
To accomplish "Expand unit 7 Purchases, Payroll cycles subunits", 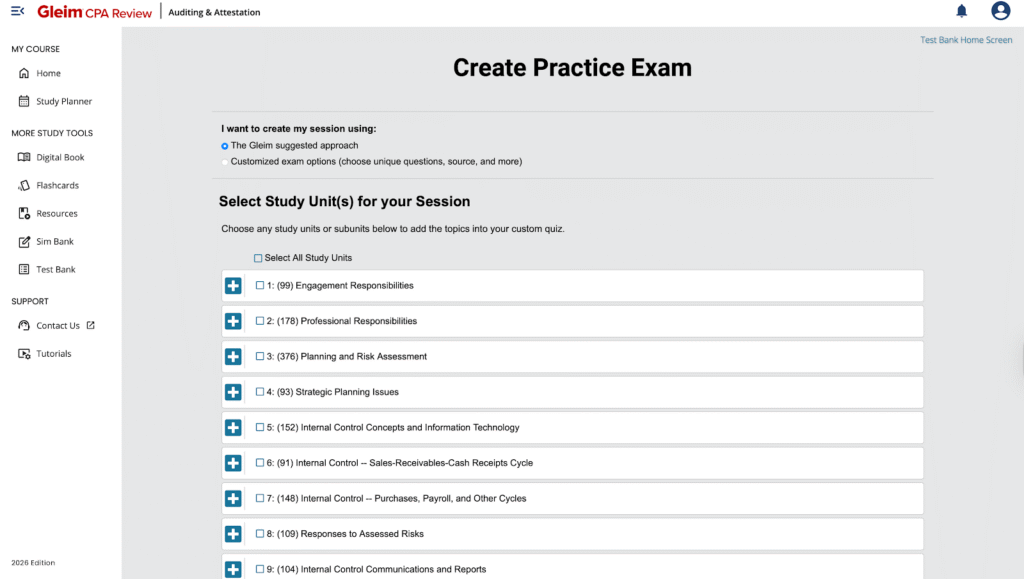I will pyautogui.click(x=233, y=498).
